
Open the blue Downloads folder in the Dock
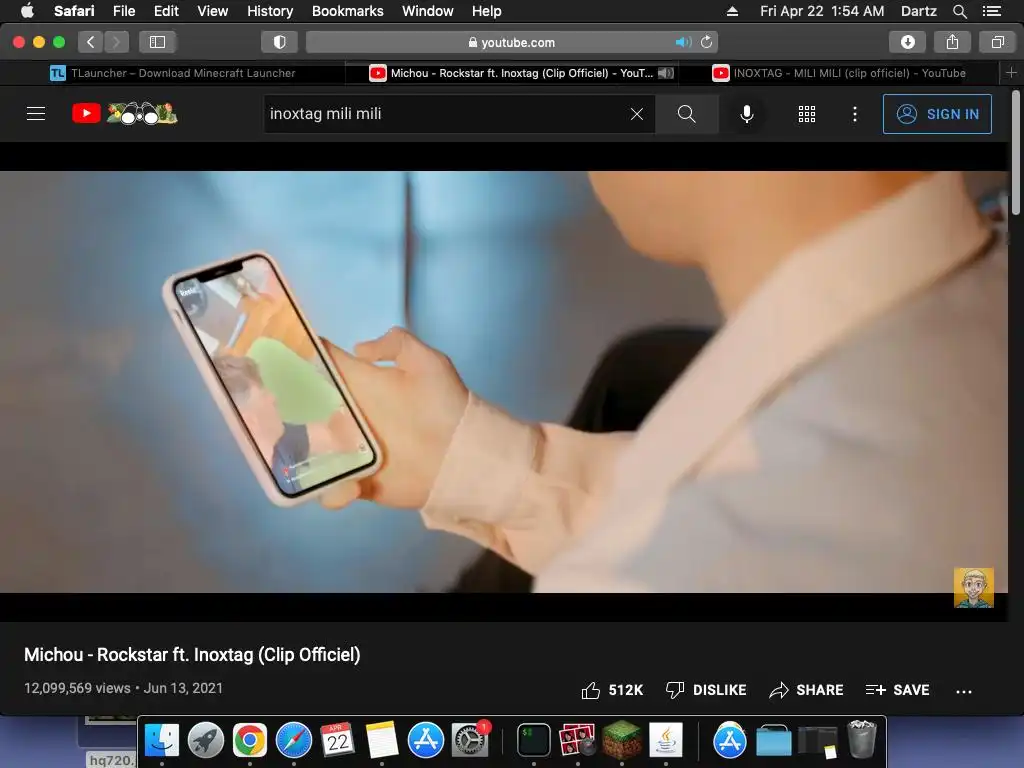pos(774,740)
